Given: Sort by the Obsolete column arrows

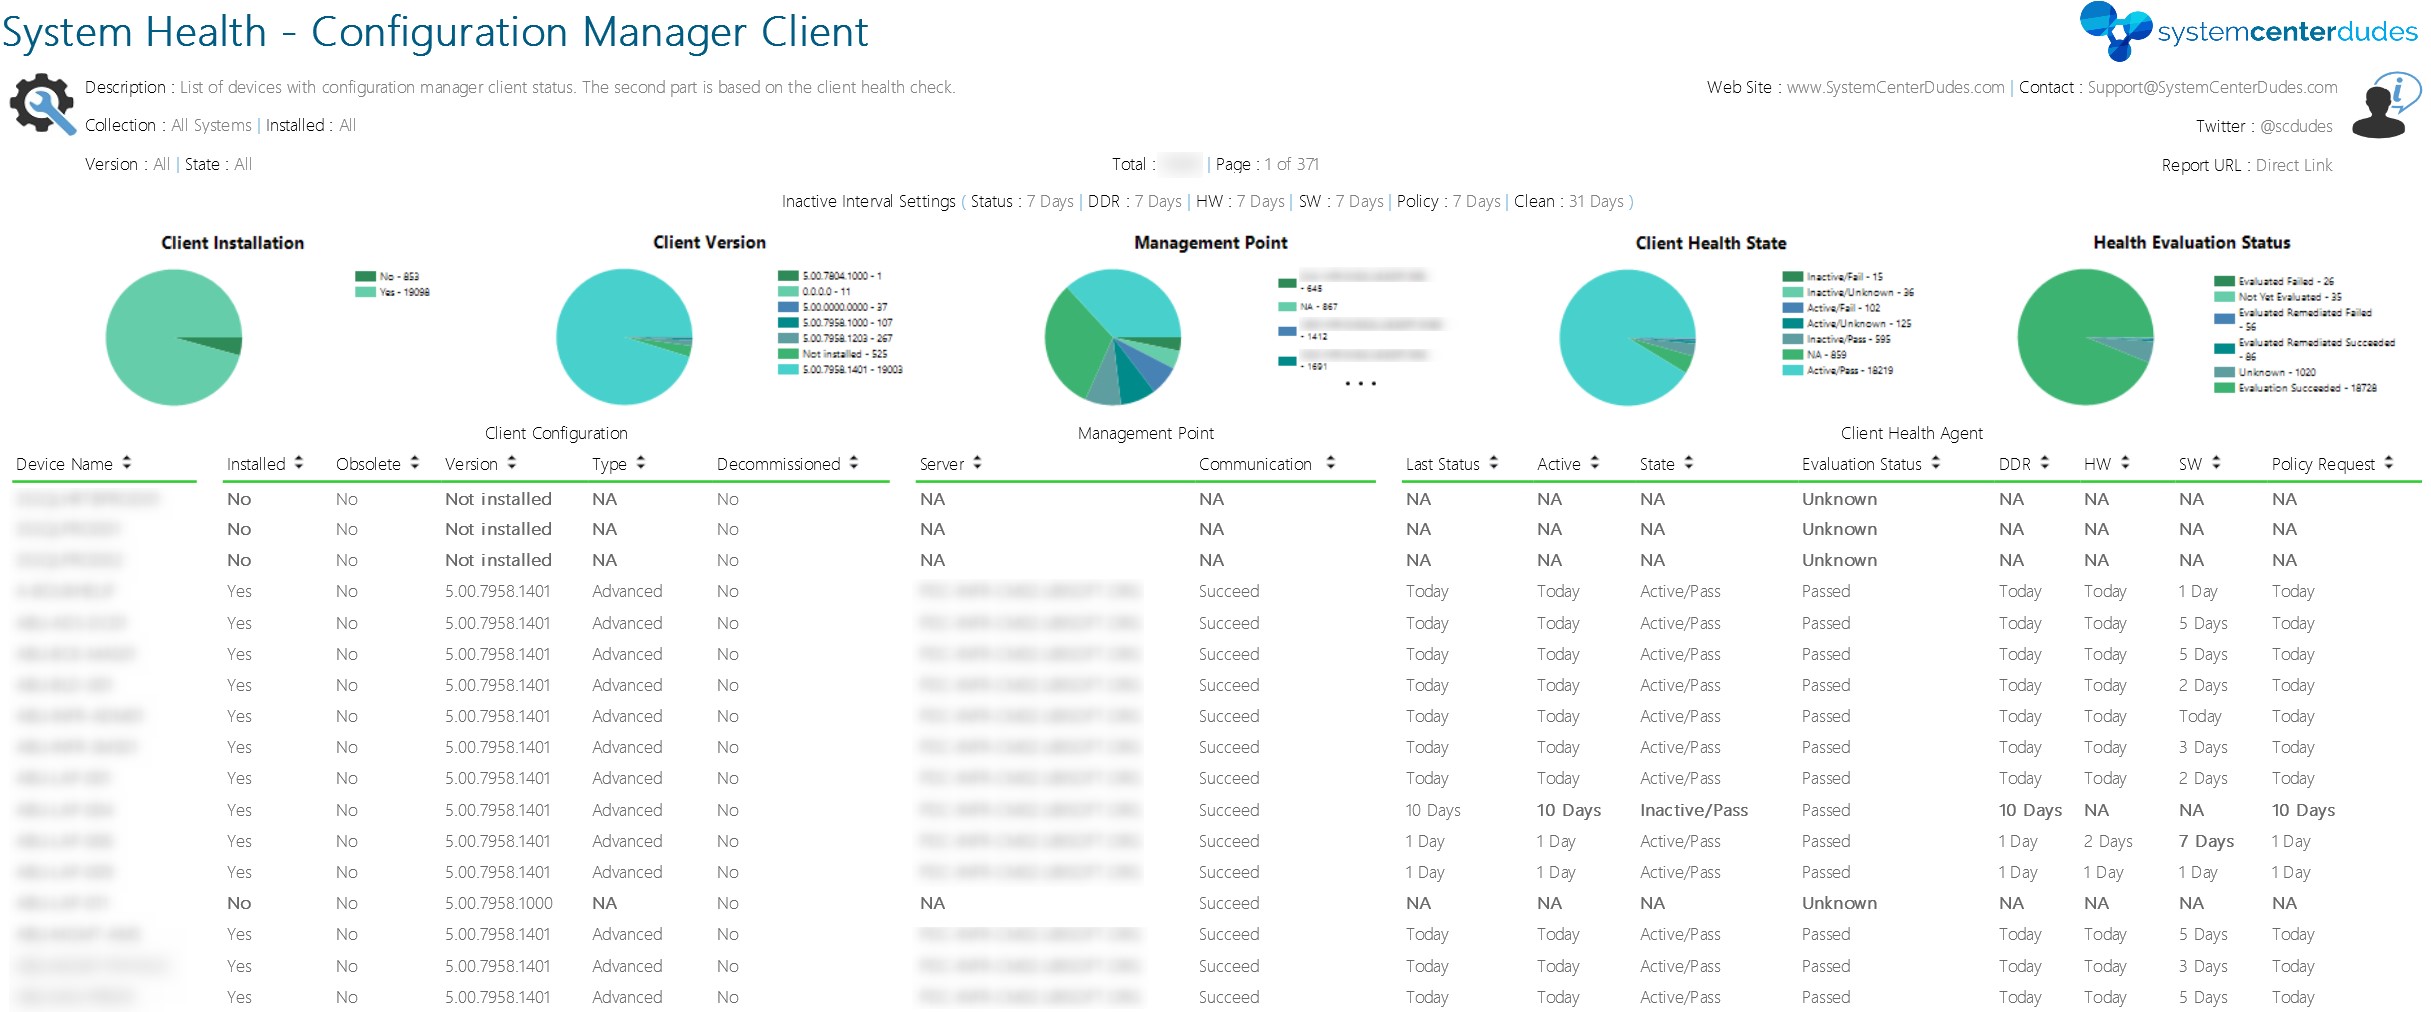Looking at the screenshot, I should tap(415, 463).
